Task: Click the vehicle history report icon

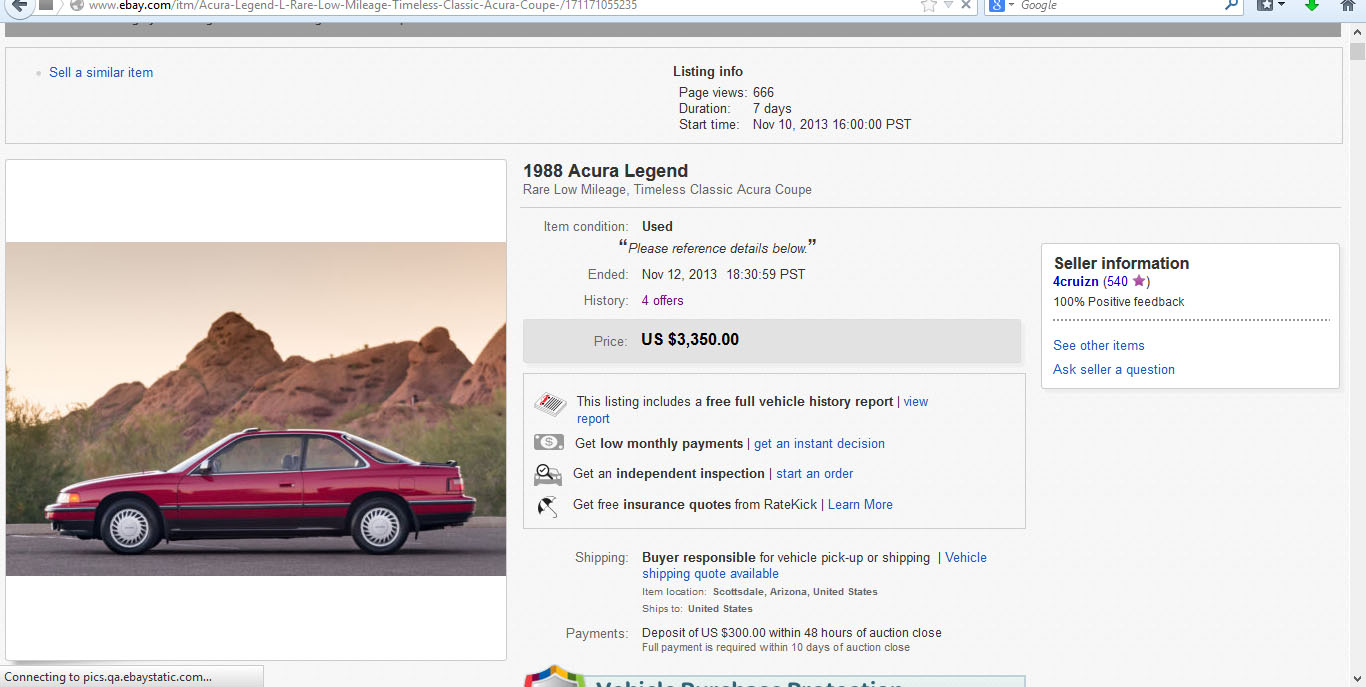Action: 550,404
